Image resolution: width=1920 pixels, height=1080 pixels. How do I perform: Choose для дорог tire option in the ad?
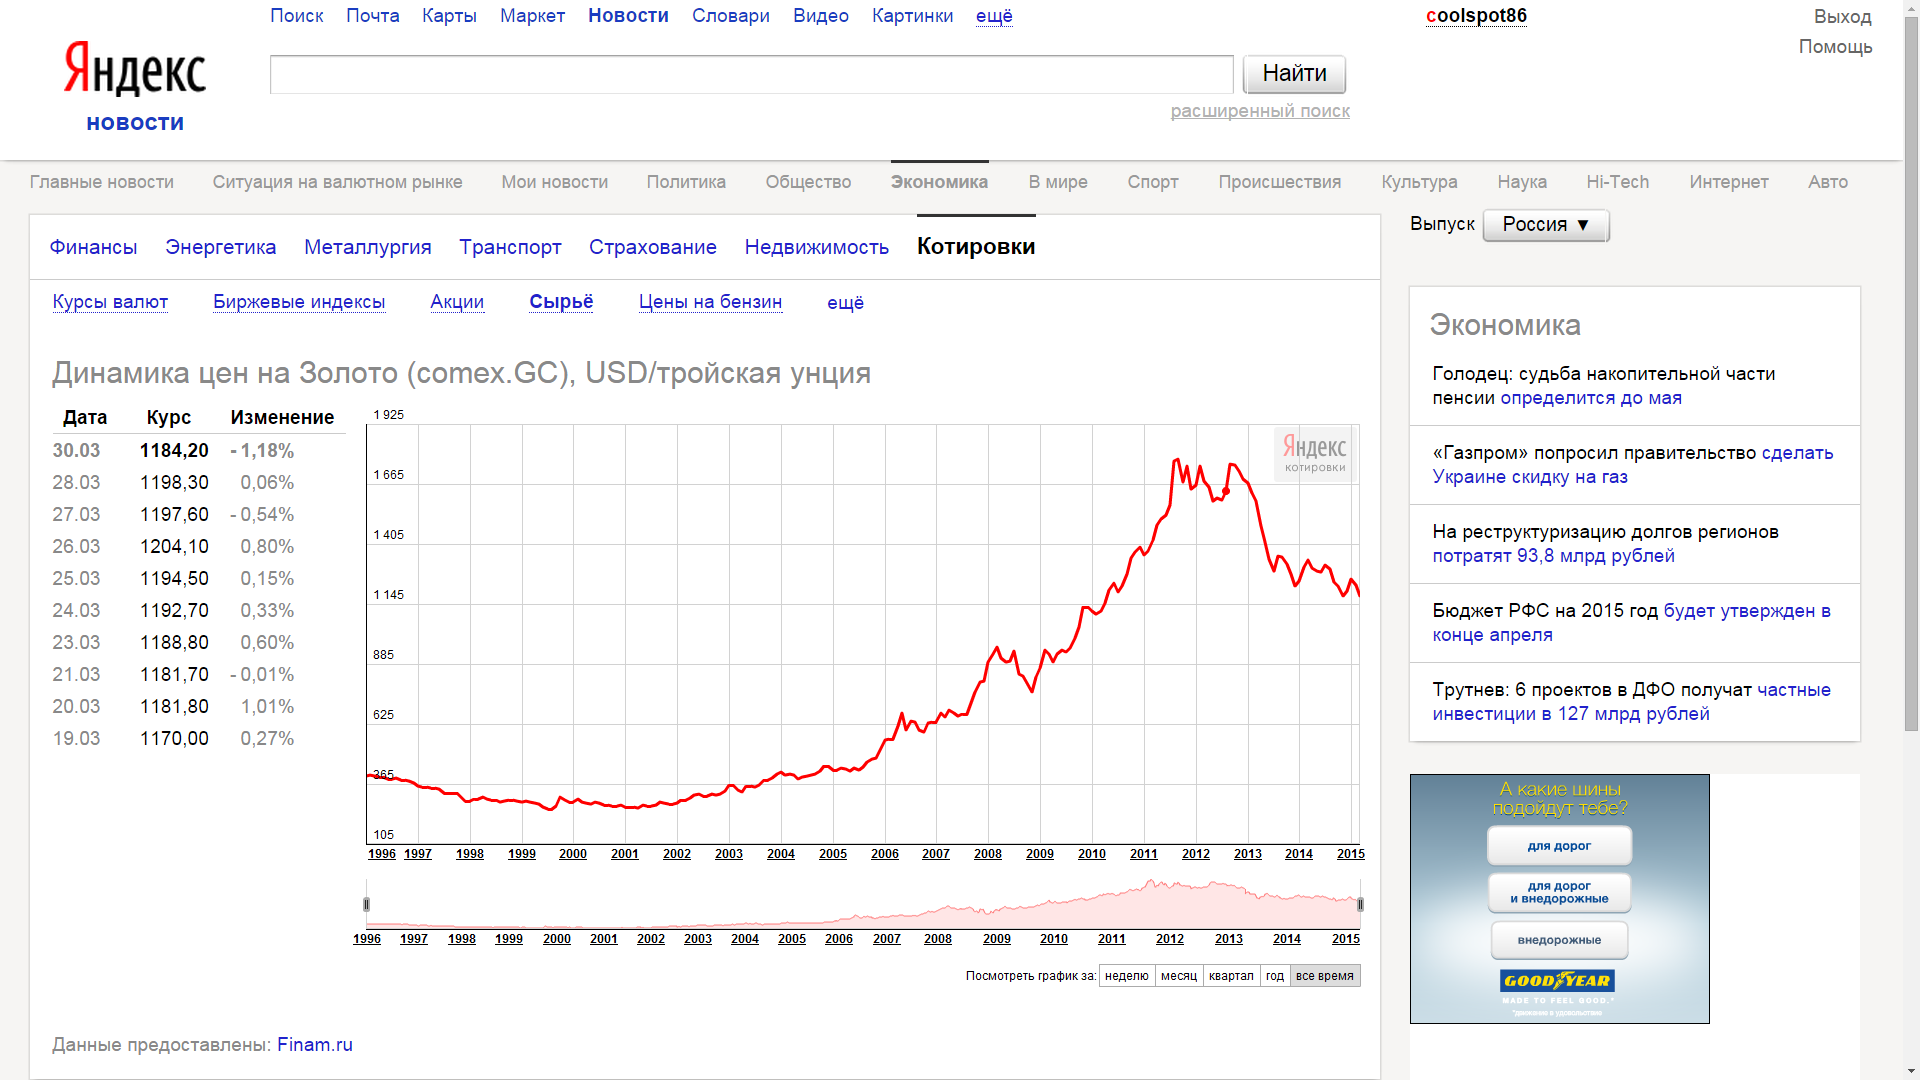coord(1558,846)
